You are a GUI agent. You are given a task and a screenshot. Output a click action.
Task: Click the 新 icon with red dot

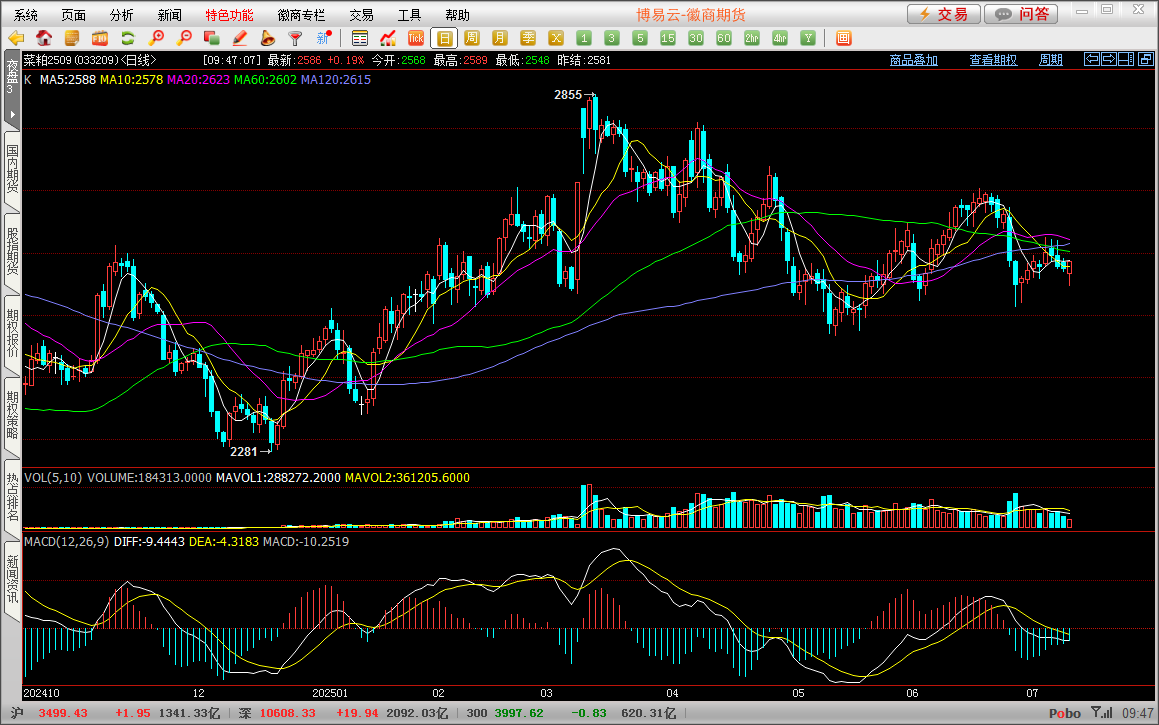(324, 38)
